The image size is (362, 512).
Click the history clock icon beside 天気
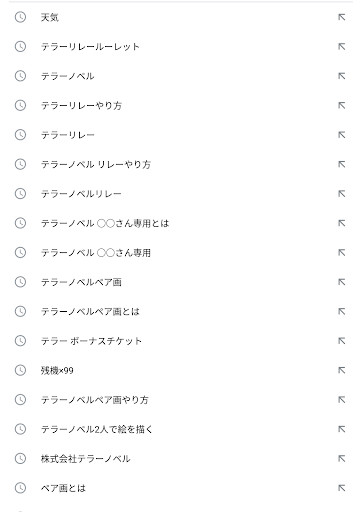pos(20,17)
